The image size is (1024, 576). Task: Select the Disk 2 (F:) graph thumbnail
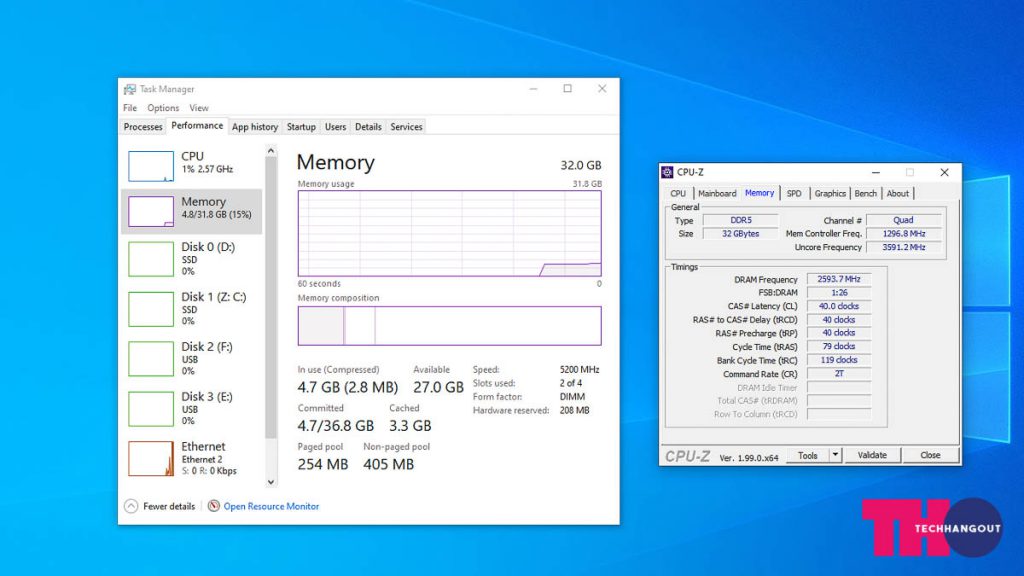tap(151, 359)
